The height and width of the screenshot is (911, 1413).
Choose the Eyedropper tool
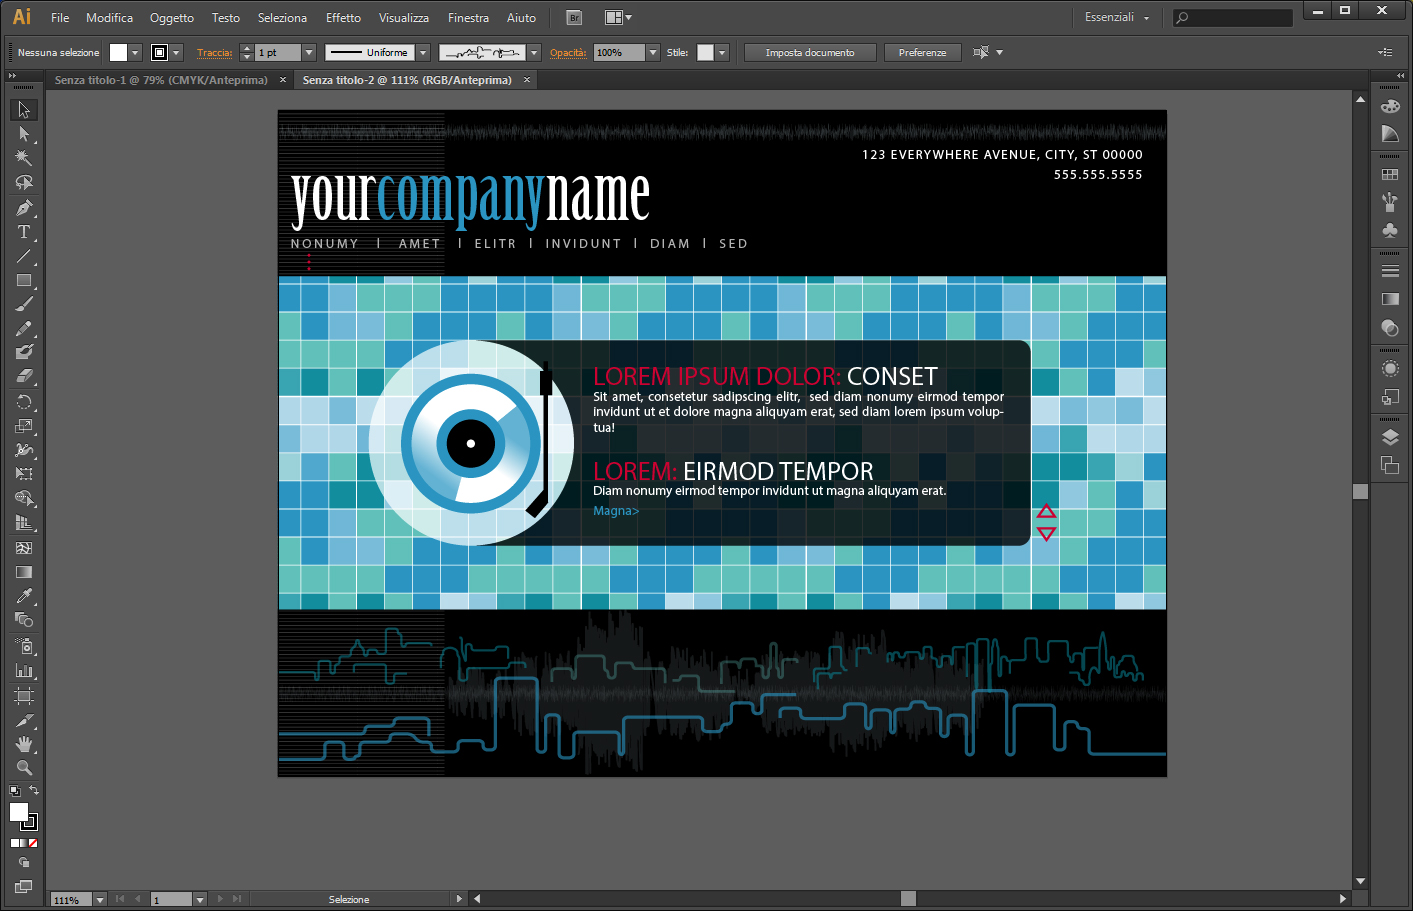click(24, 596)
